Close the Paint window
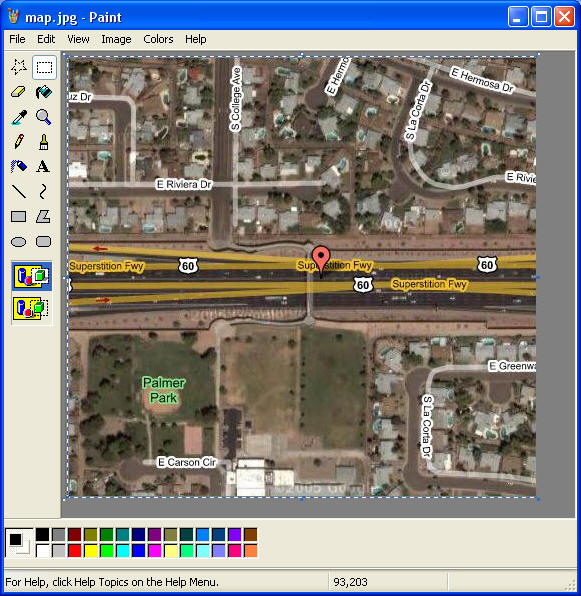 564,17
